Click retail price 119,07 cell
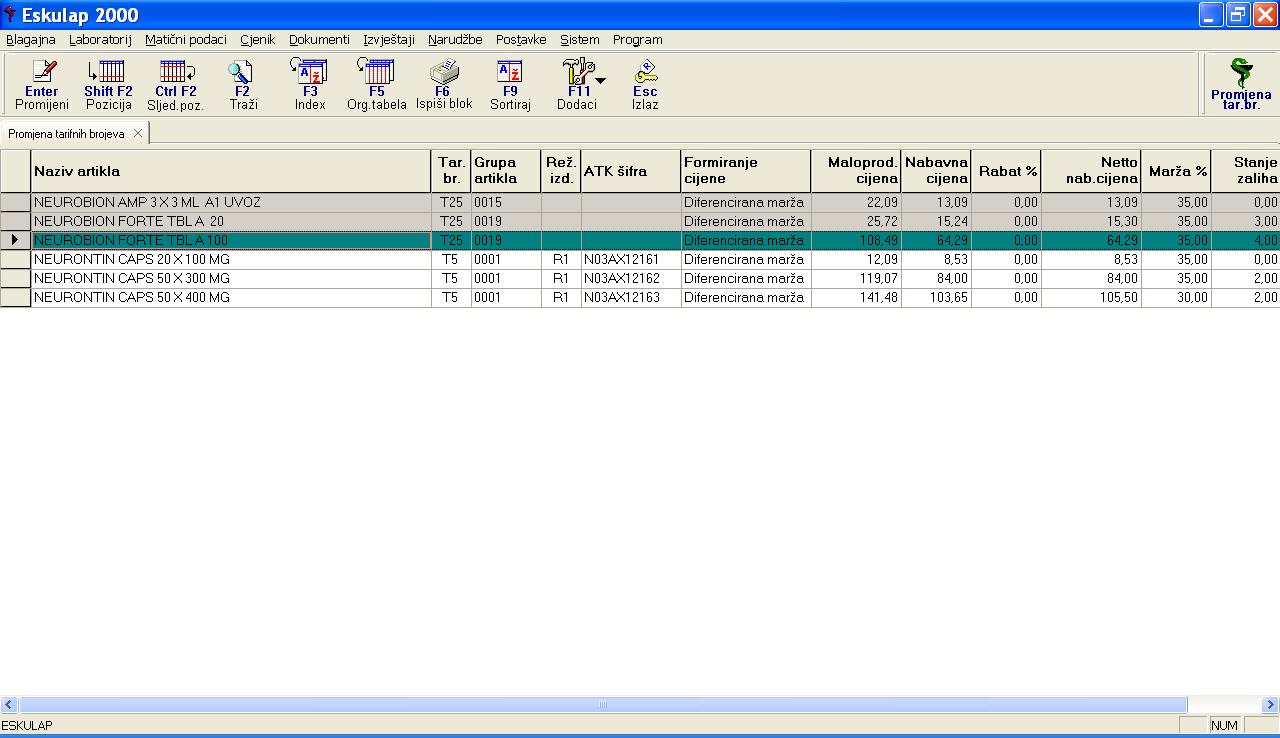 (856, 278)
